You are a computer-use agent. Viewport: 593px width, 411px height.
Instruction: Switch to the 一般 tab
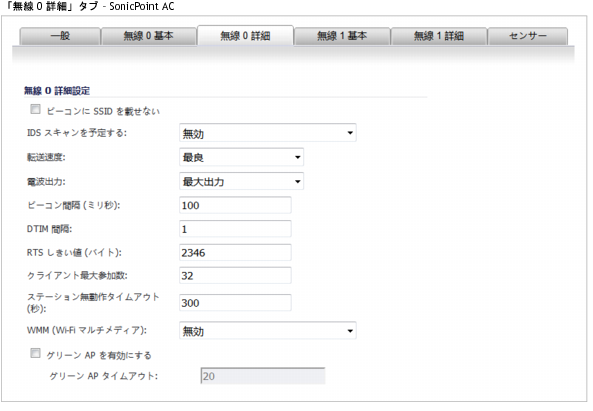coord(60,36)
